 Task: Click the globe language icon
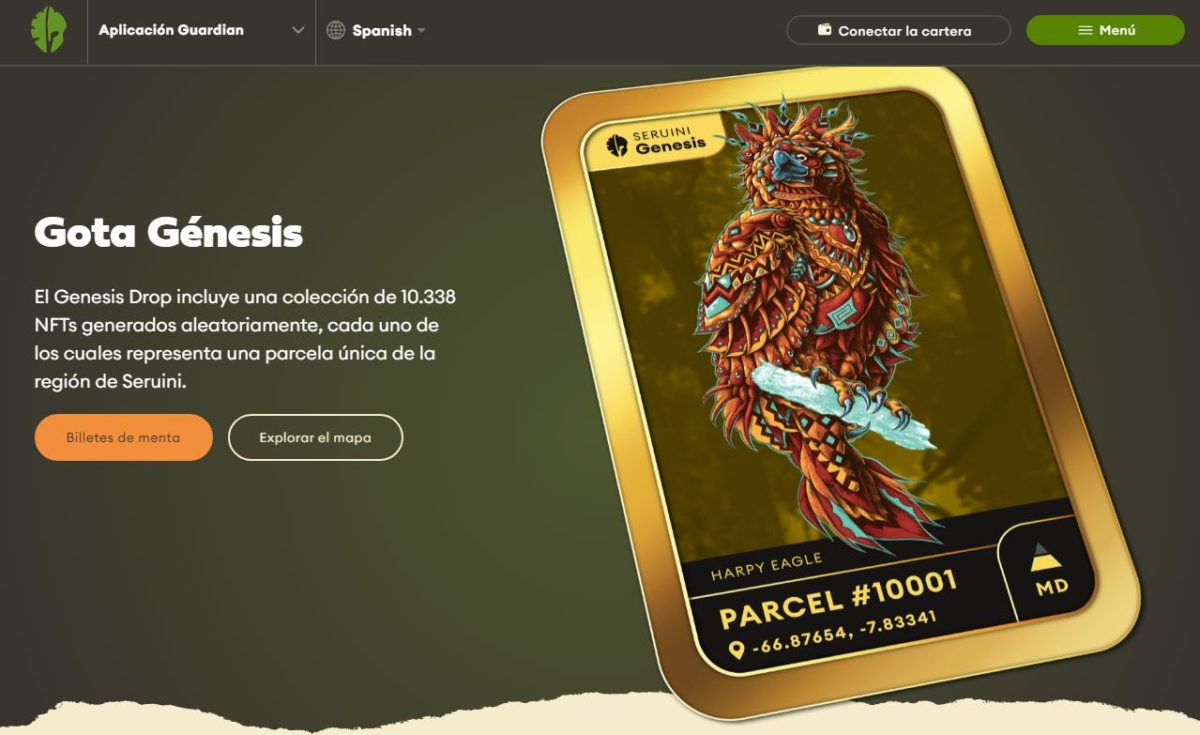336,30
